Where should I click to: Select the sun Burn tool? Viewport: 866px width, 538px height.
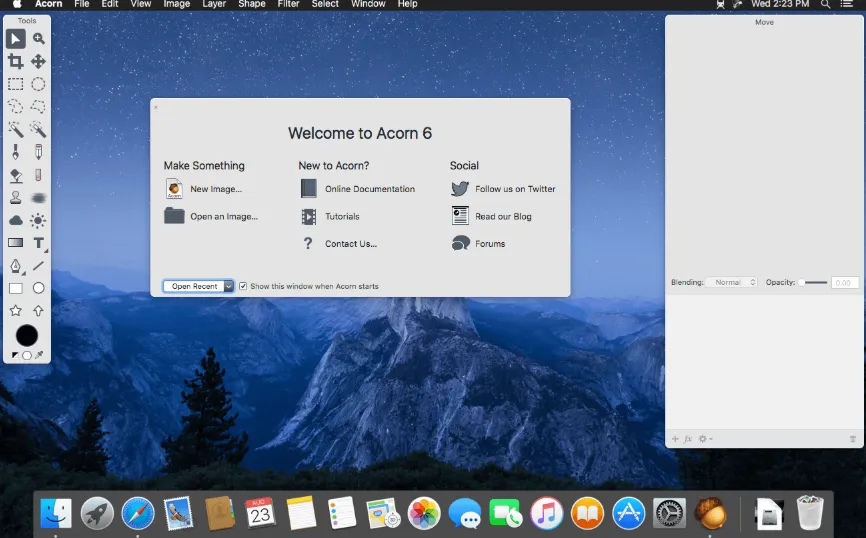(x=38, y=220)
